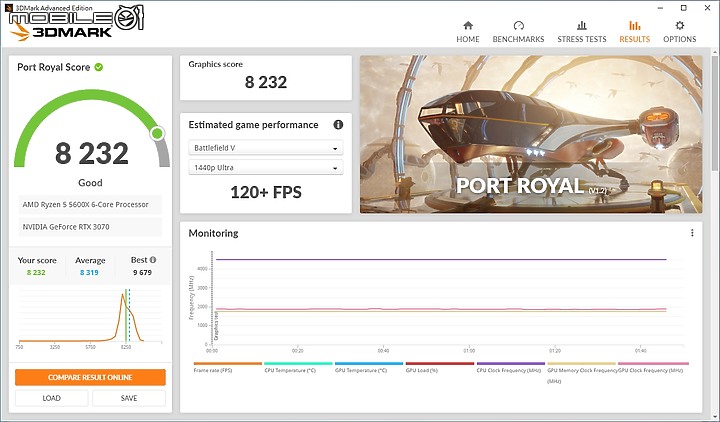Go to the Home tab

click(x=467, y=32)
